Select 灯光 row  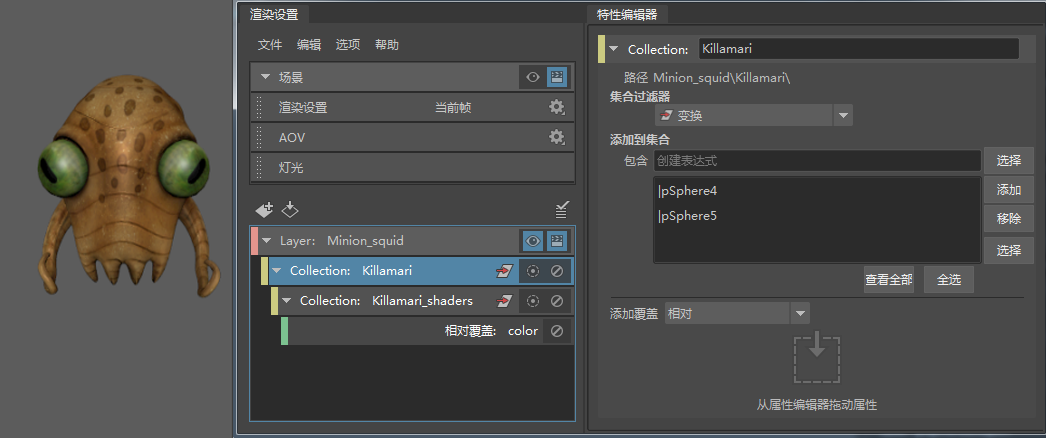tap(412, 167)
